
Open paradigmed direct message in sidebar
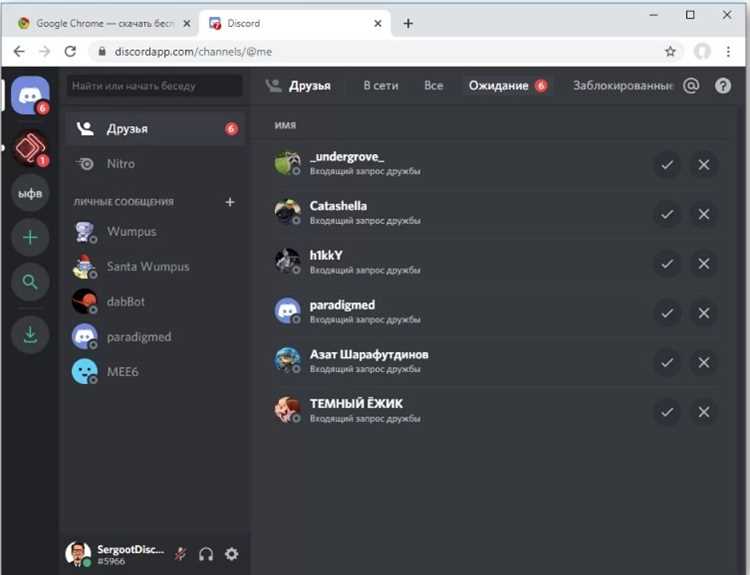click(x=155, y=337)
